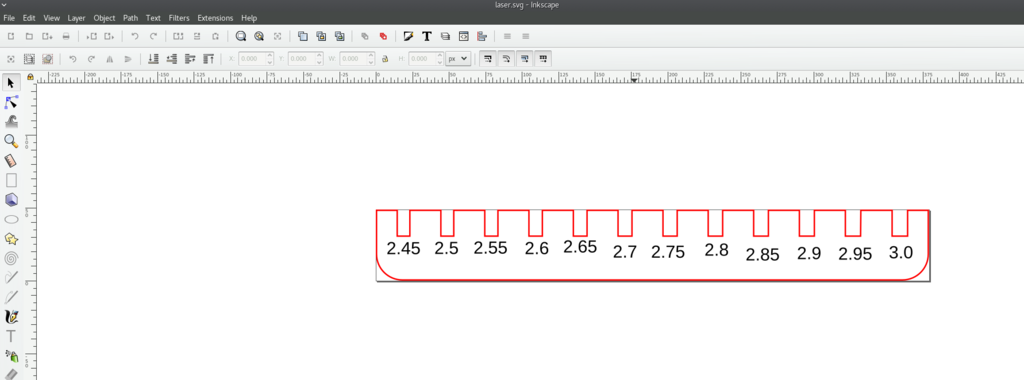Image resolution: width=1024 pixels, height=380 pixels.
Task: Rotate selection 90° clockwise
Action: coord(91,59)
